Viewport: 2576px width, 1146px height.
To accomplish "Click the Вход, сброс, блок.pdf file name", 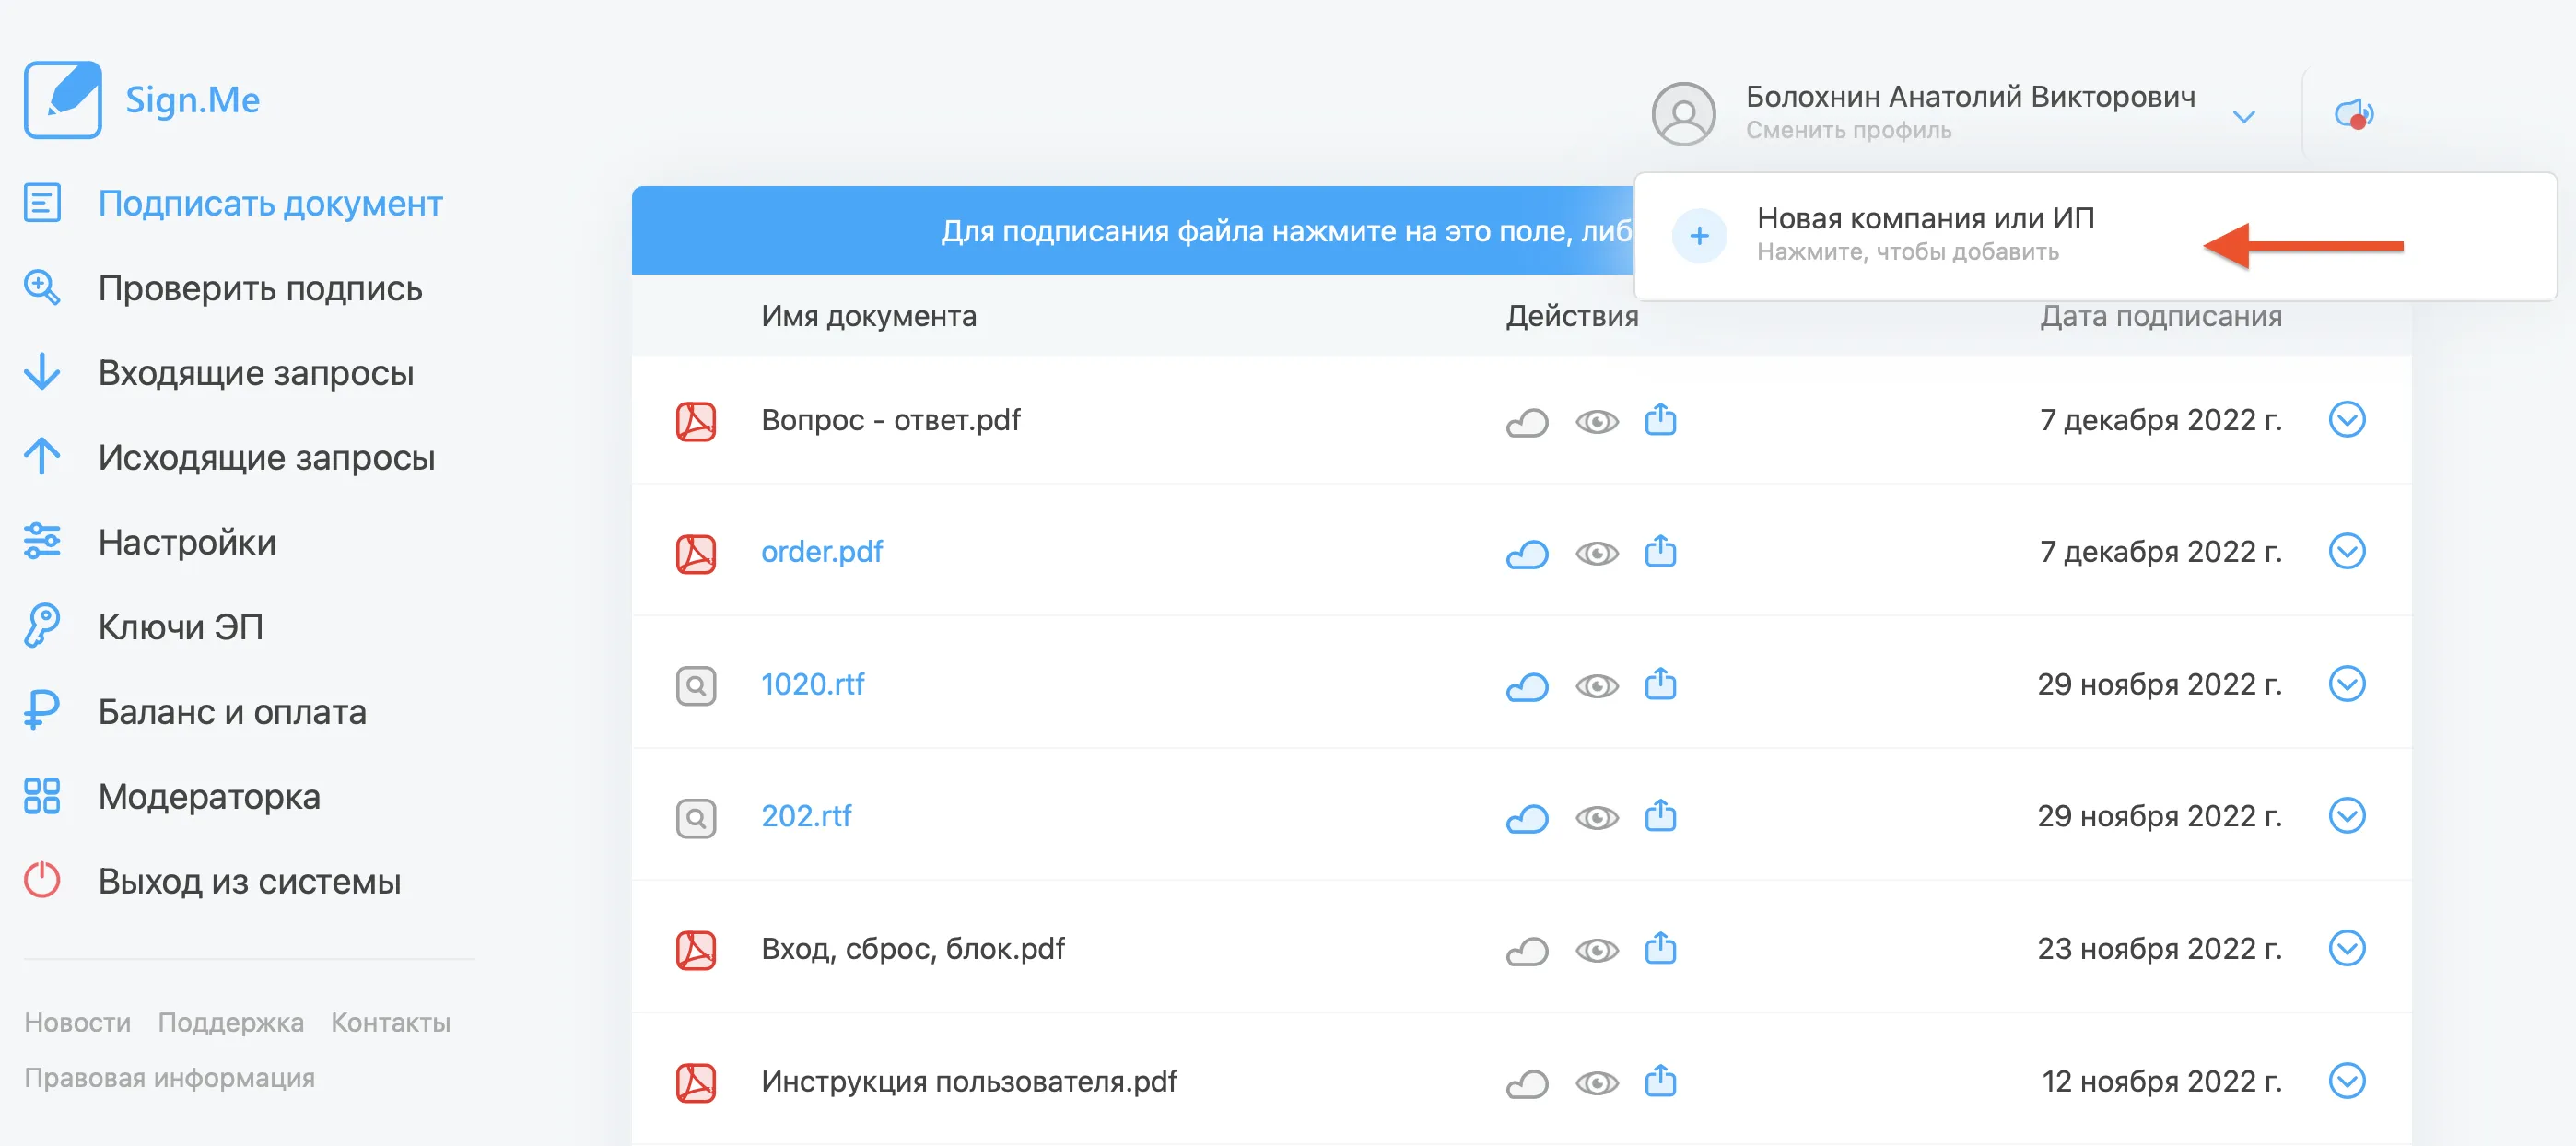I will tap(913, 948).
